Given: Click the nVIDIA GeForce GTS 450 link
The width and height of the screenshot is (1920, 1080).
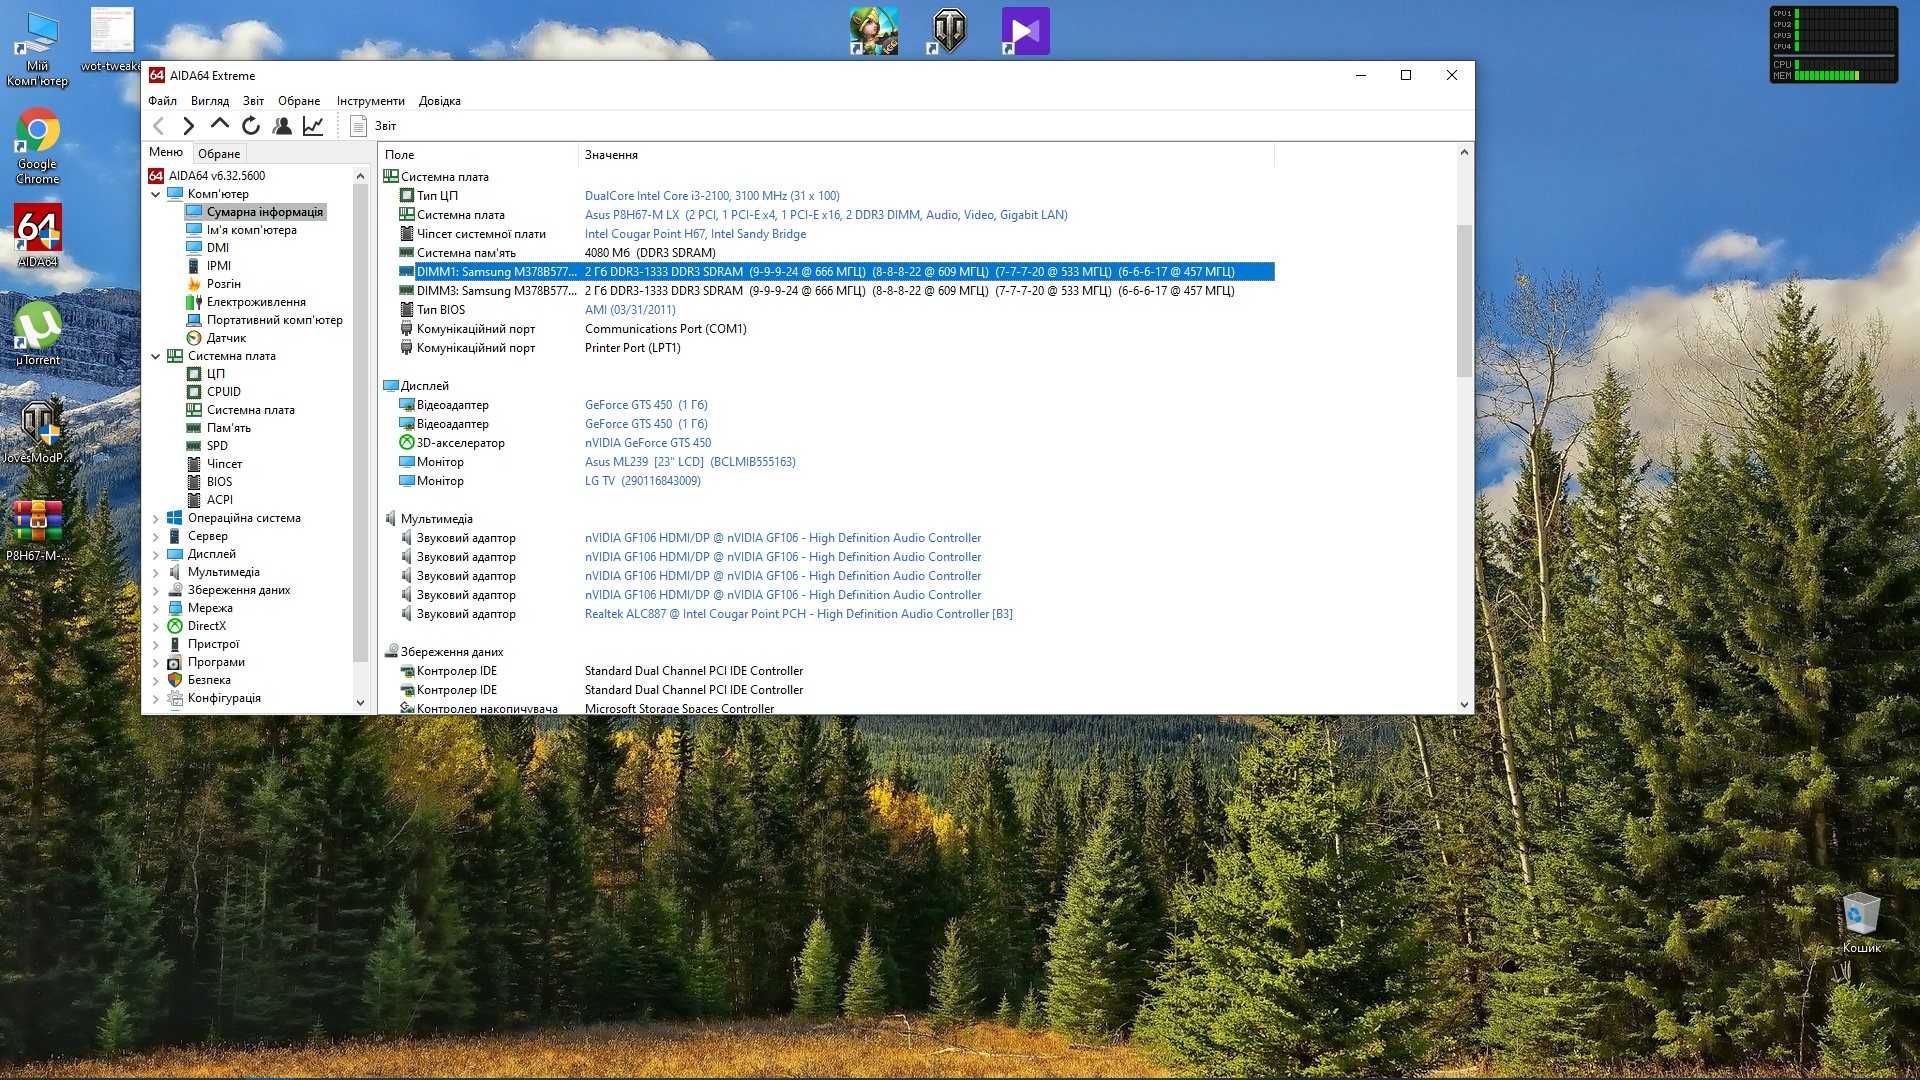Looking at the screenshot, I should click(x=648, y=443).
